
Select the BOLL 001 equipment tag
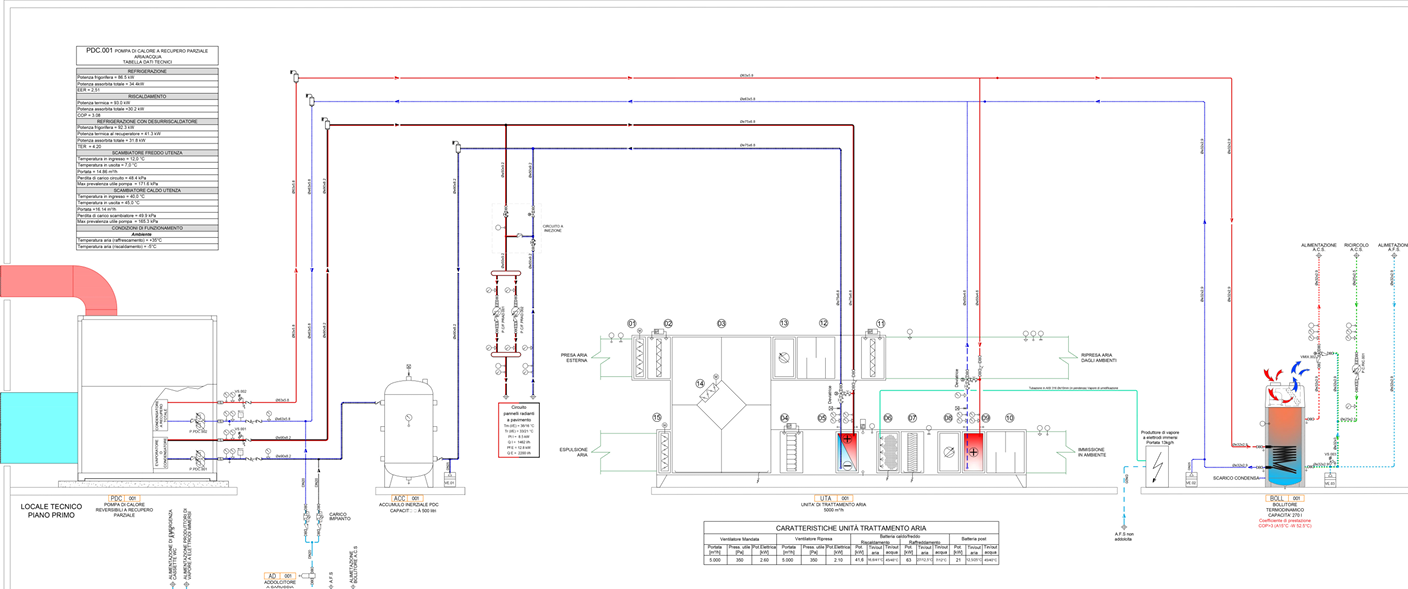coord(1283,498)
